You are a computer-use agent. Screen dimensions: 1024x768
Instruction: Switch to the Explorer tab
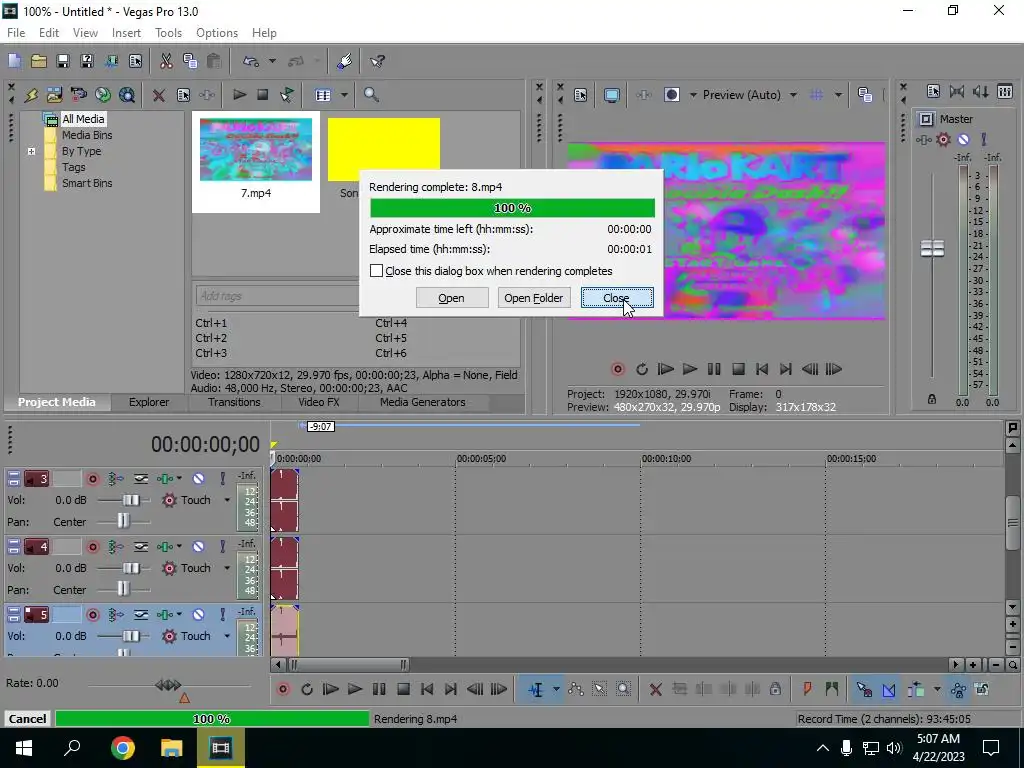coord(149,402)
